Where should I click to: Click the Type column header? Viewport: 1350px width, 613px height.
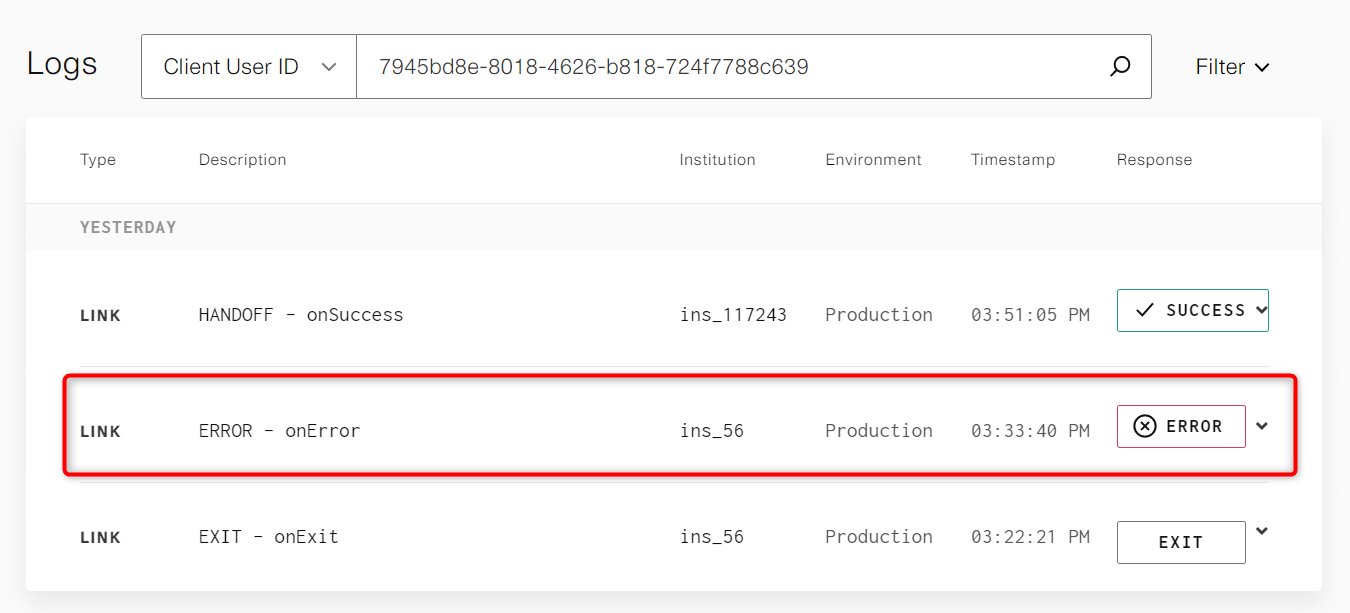(x=97, y=159)
